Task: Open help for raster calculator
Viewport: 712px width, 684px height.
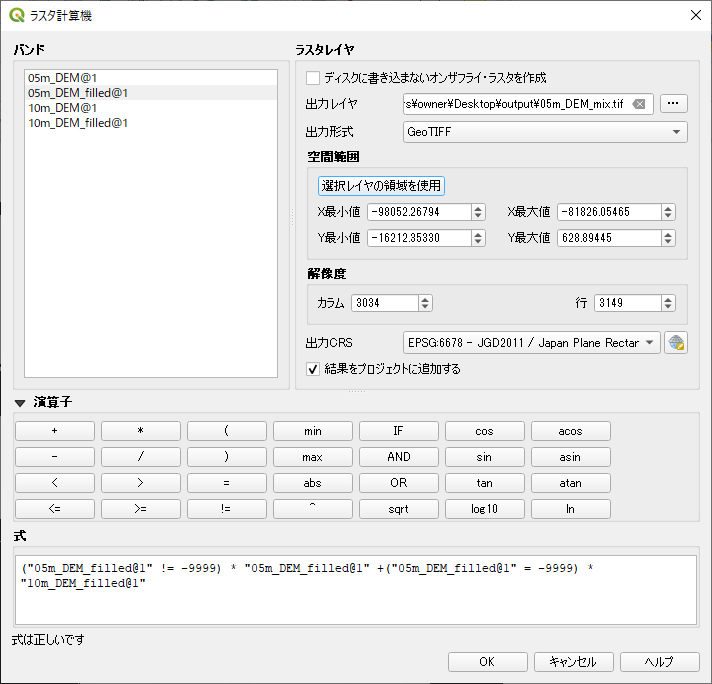Action: point(659,662)
